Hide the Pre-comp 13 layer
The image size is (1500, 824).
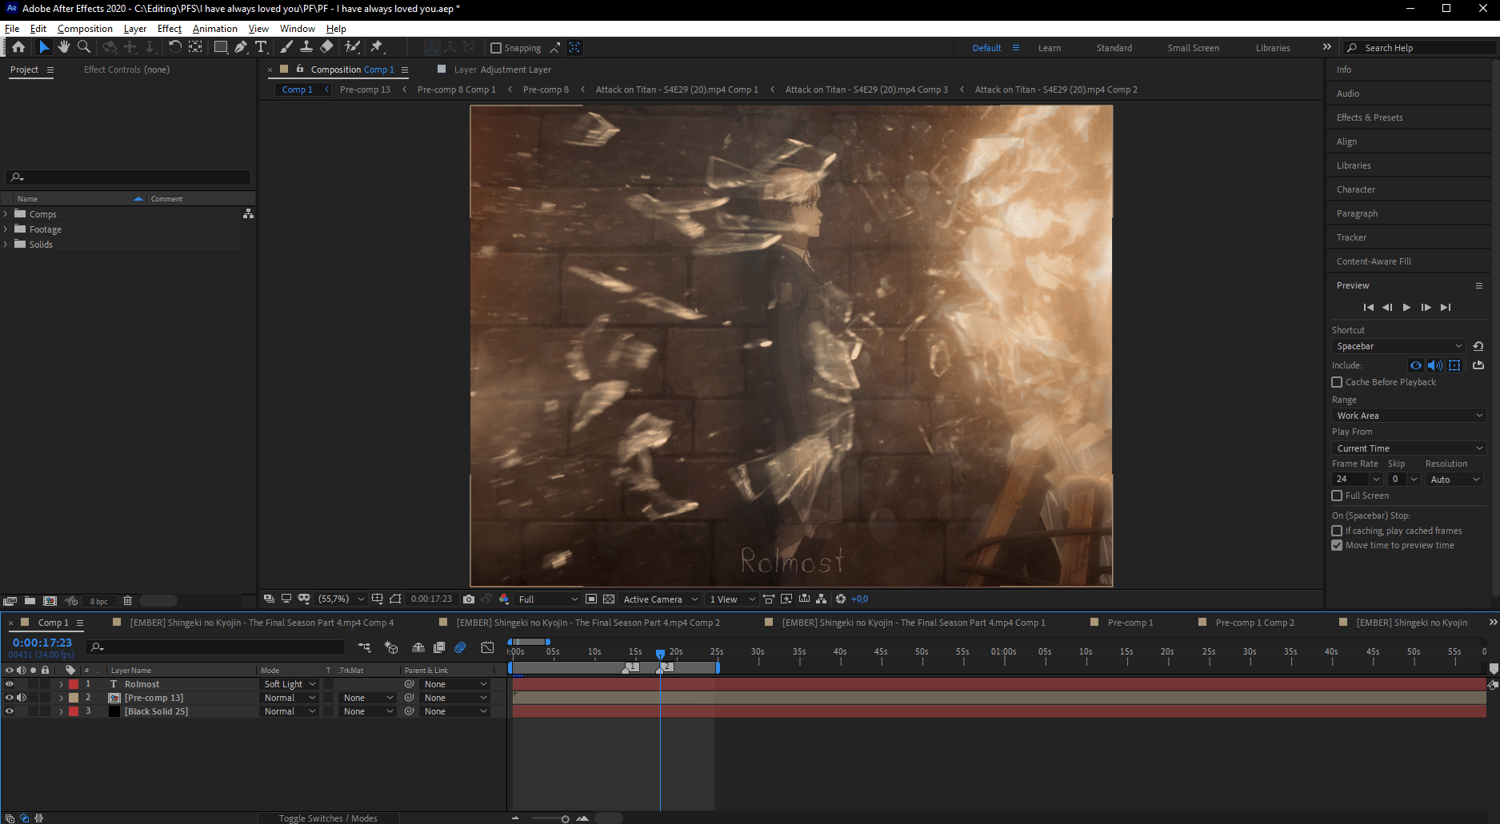click(9, 698)
